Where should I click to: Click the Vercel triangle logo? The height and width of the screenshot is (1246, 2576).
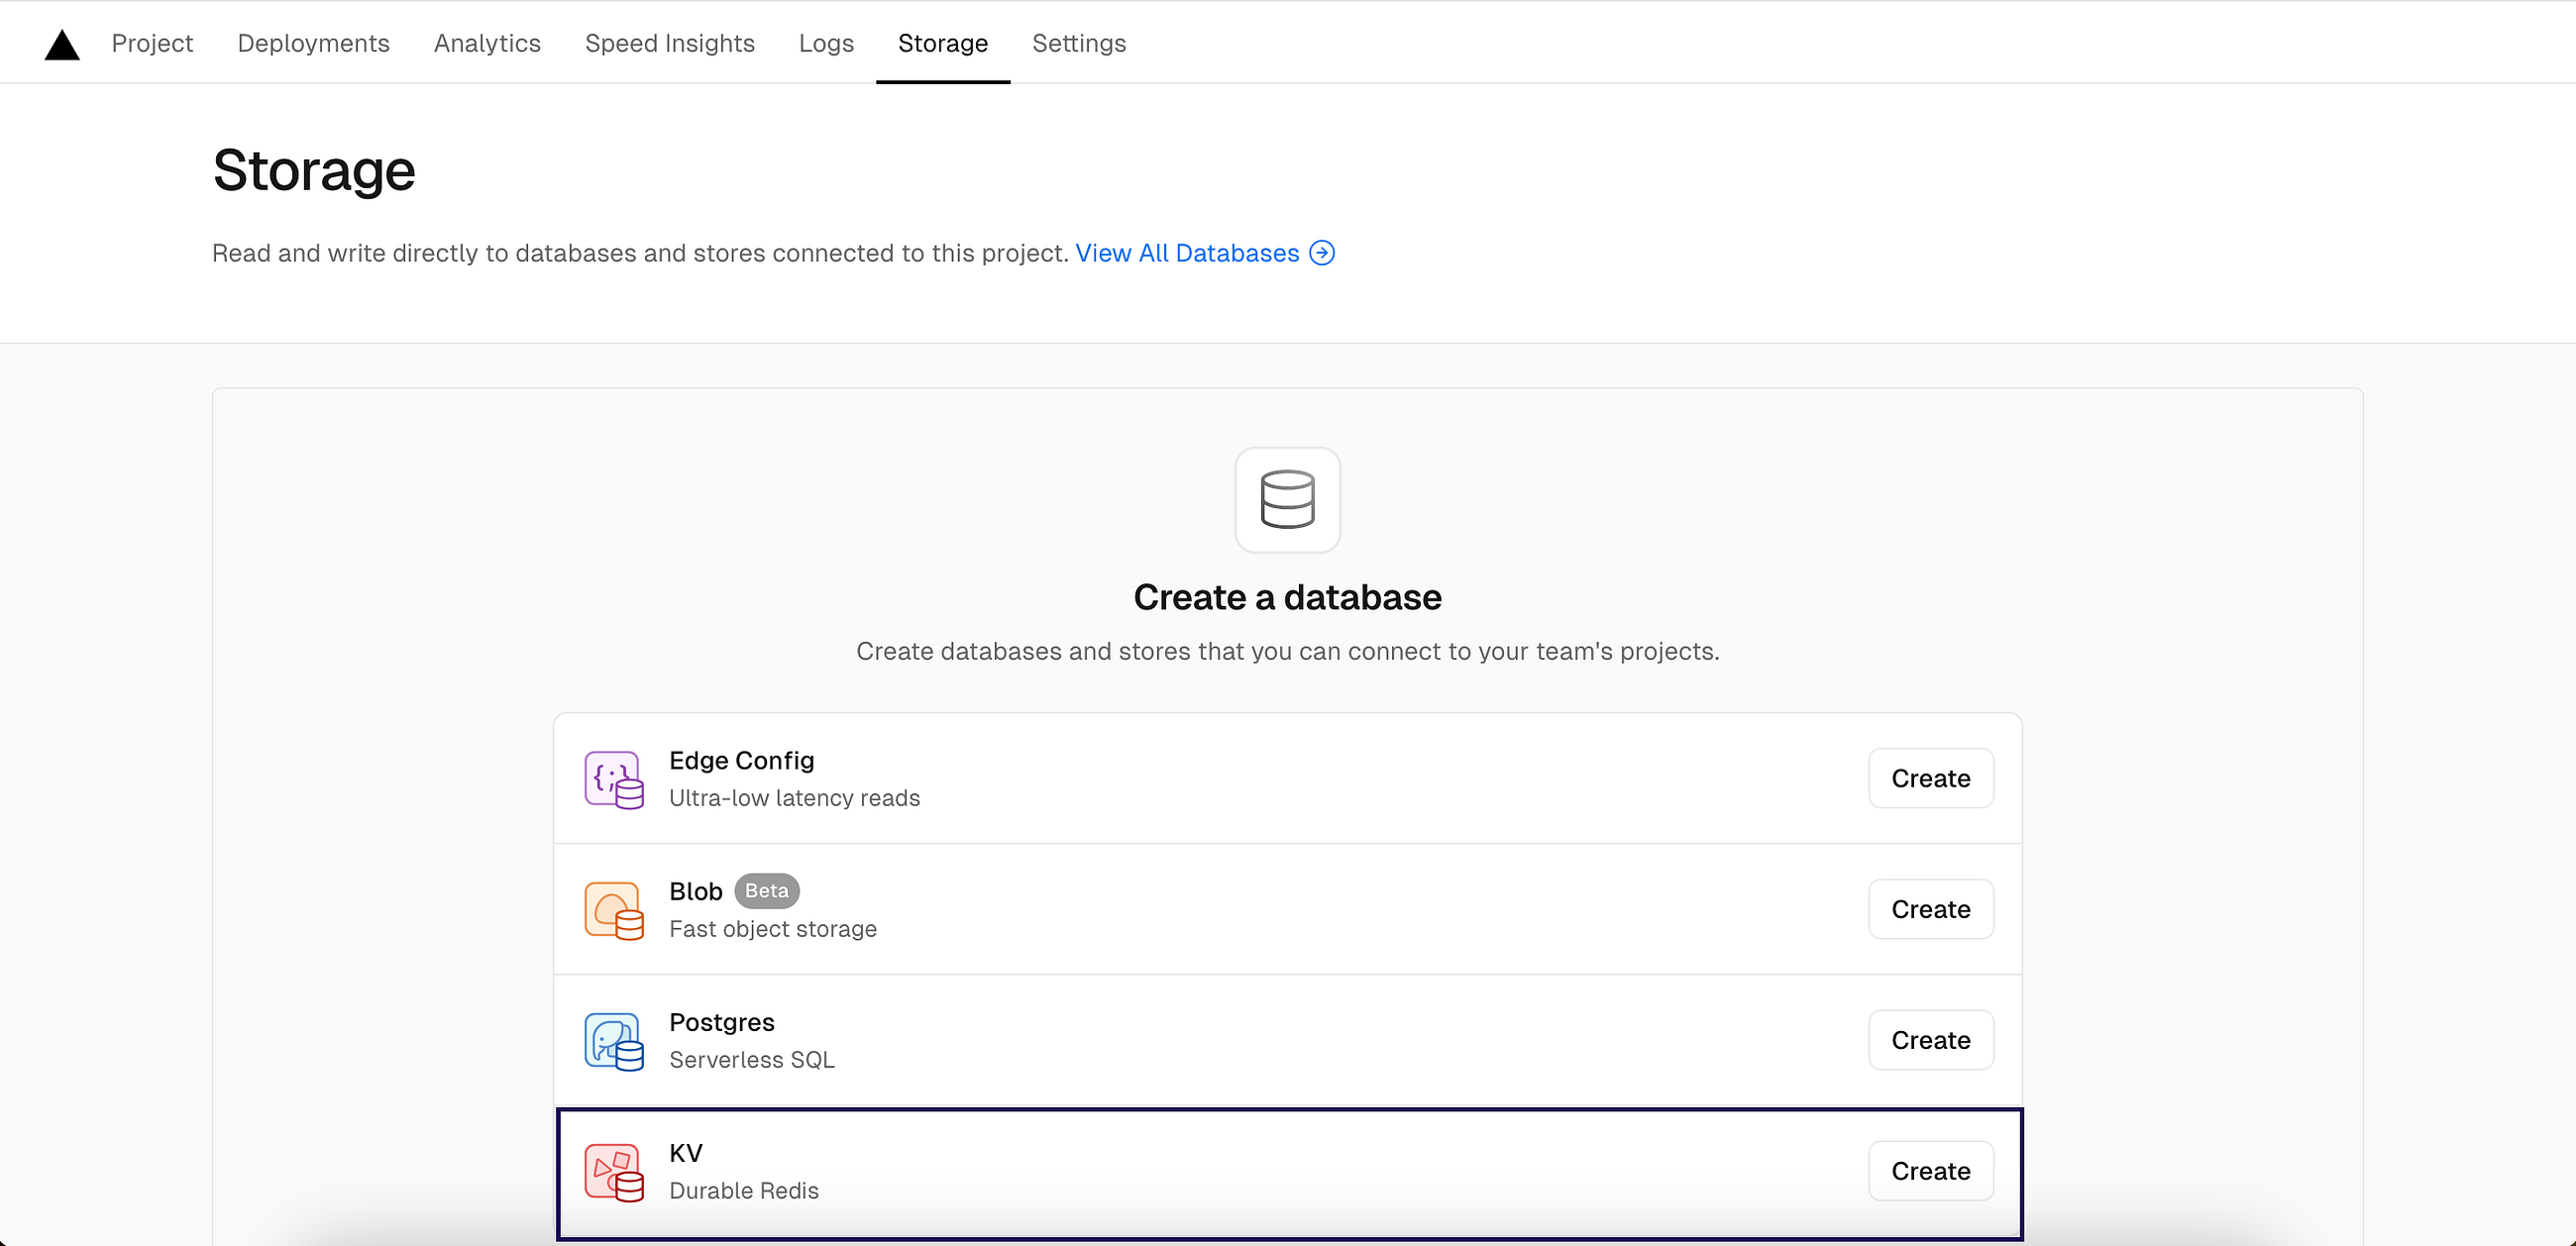(62, 45)
